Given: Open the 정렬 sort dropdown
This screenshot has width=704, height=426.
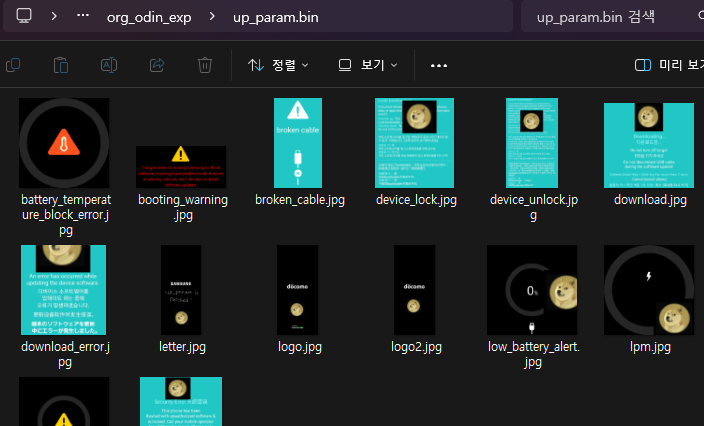Looking at the screenshot, I should pyautogui.click(x=278, y=65).
